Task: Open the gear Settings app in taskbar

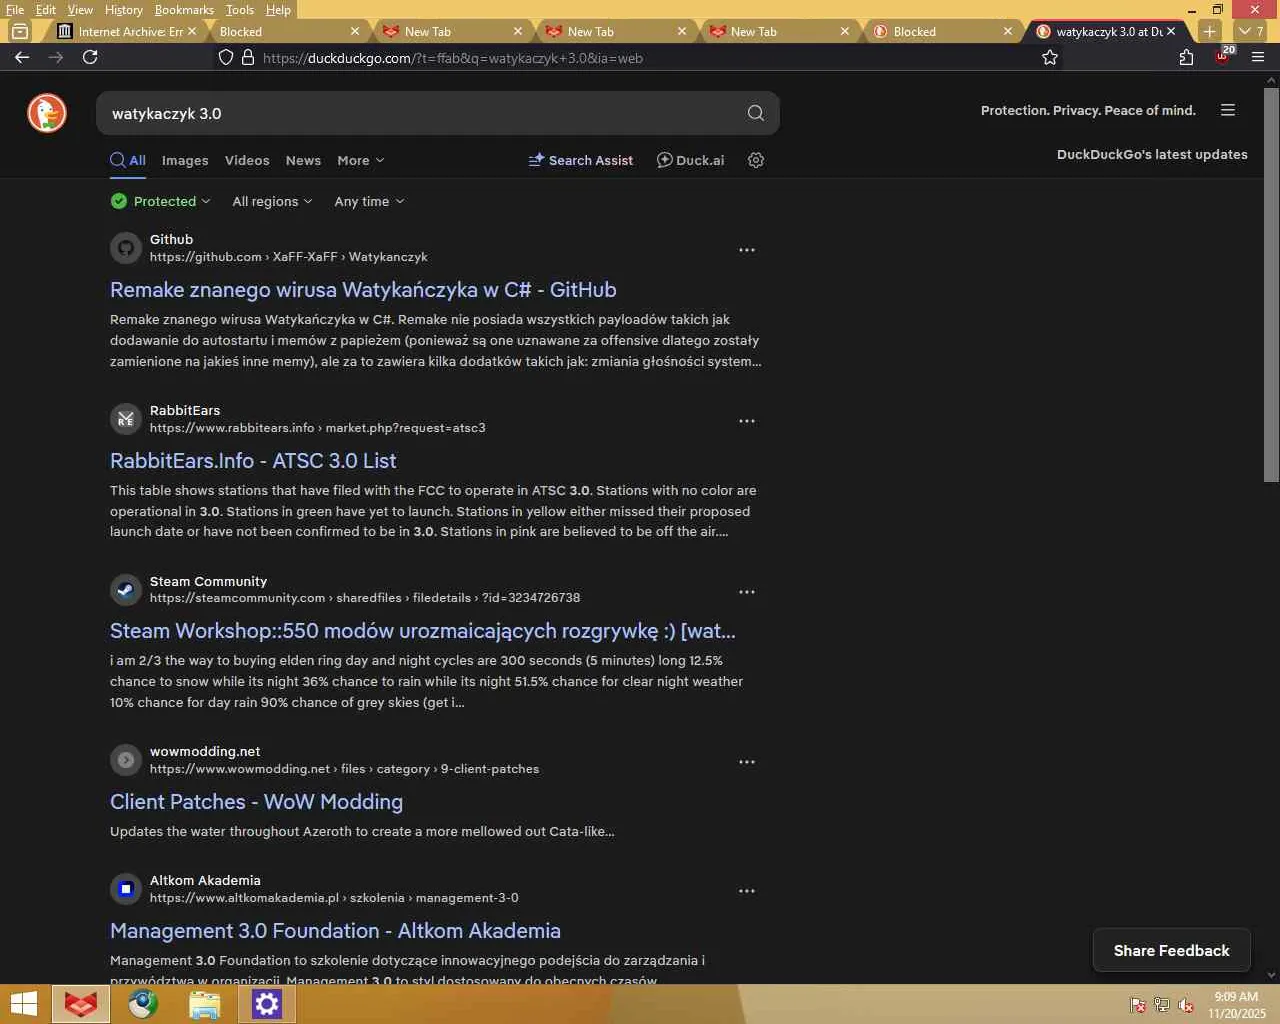Action: pos(266,1004)
